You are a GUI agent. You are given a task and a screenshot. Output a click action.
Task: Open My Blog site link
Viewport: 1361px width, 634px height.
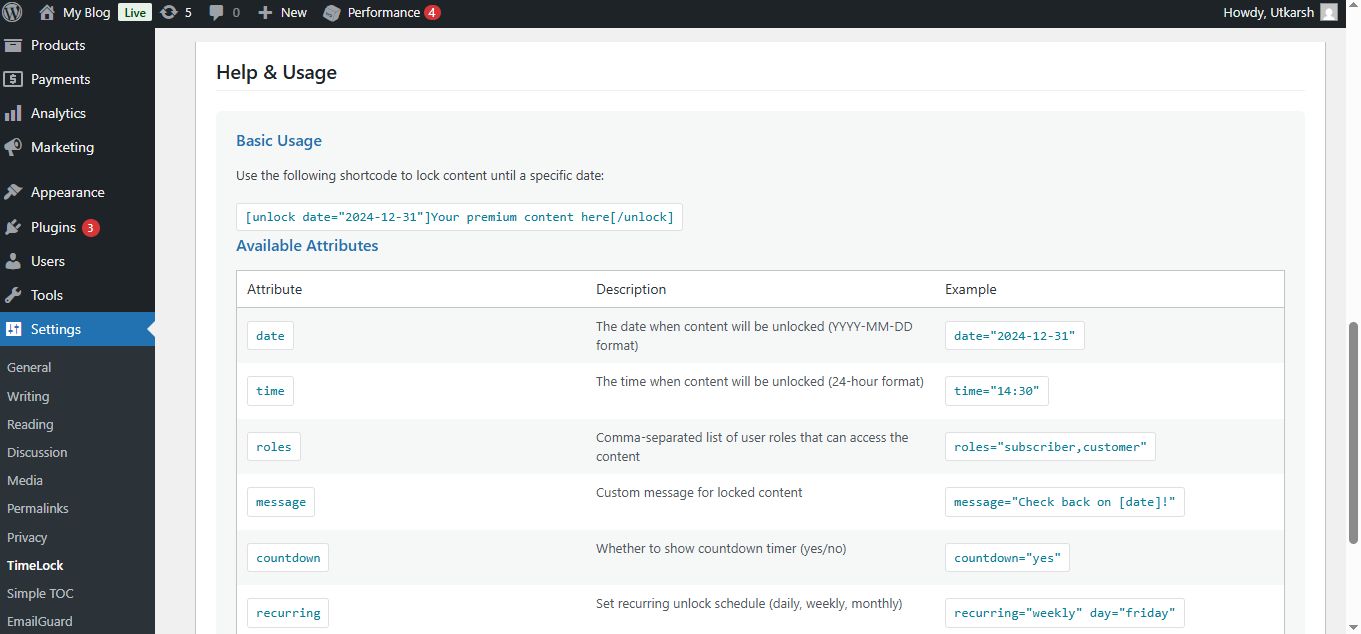click(x=86, y=13)
